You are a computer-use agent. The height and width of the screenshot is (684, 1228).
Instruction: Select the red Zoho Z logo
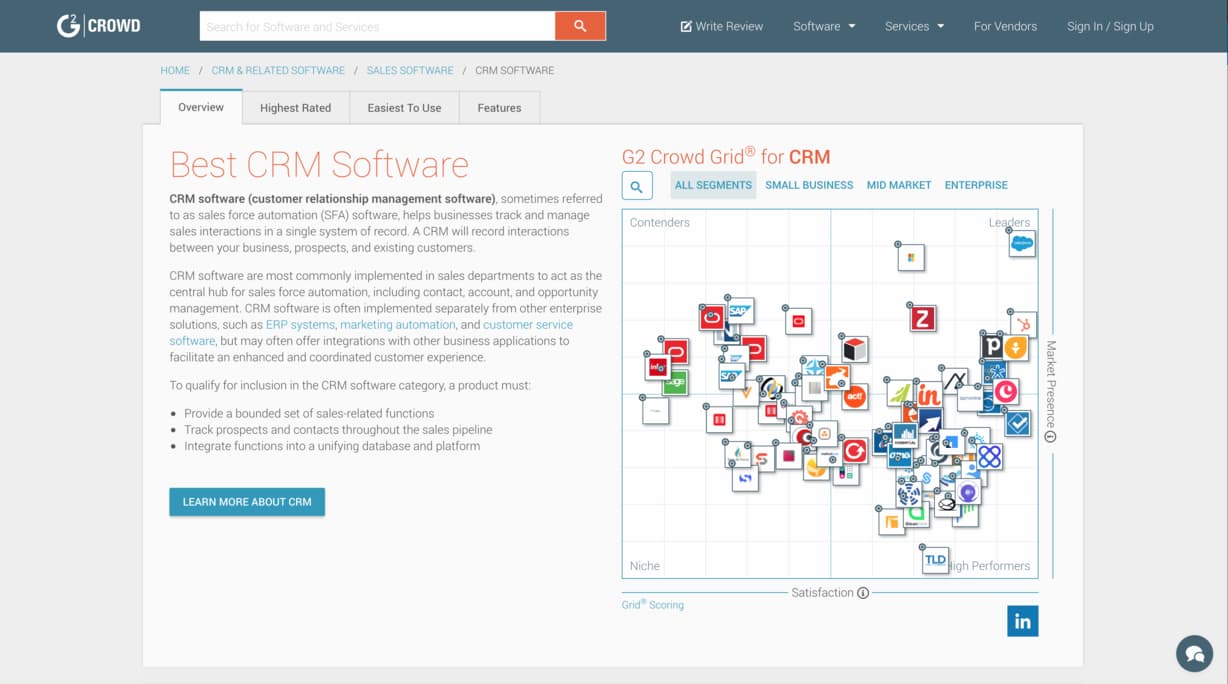(x=922, y=318)
